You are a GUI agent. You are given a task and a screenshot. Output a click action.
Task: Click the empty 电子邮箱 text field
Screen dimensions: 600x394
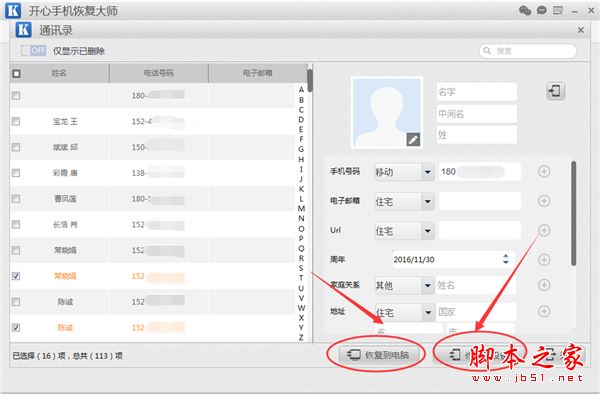pyautogui.click(x=480, y=201)
